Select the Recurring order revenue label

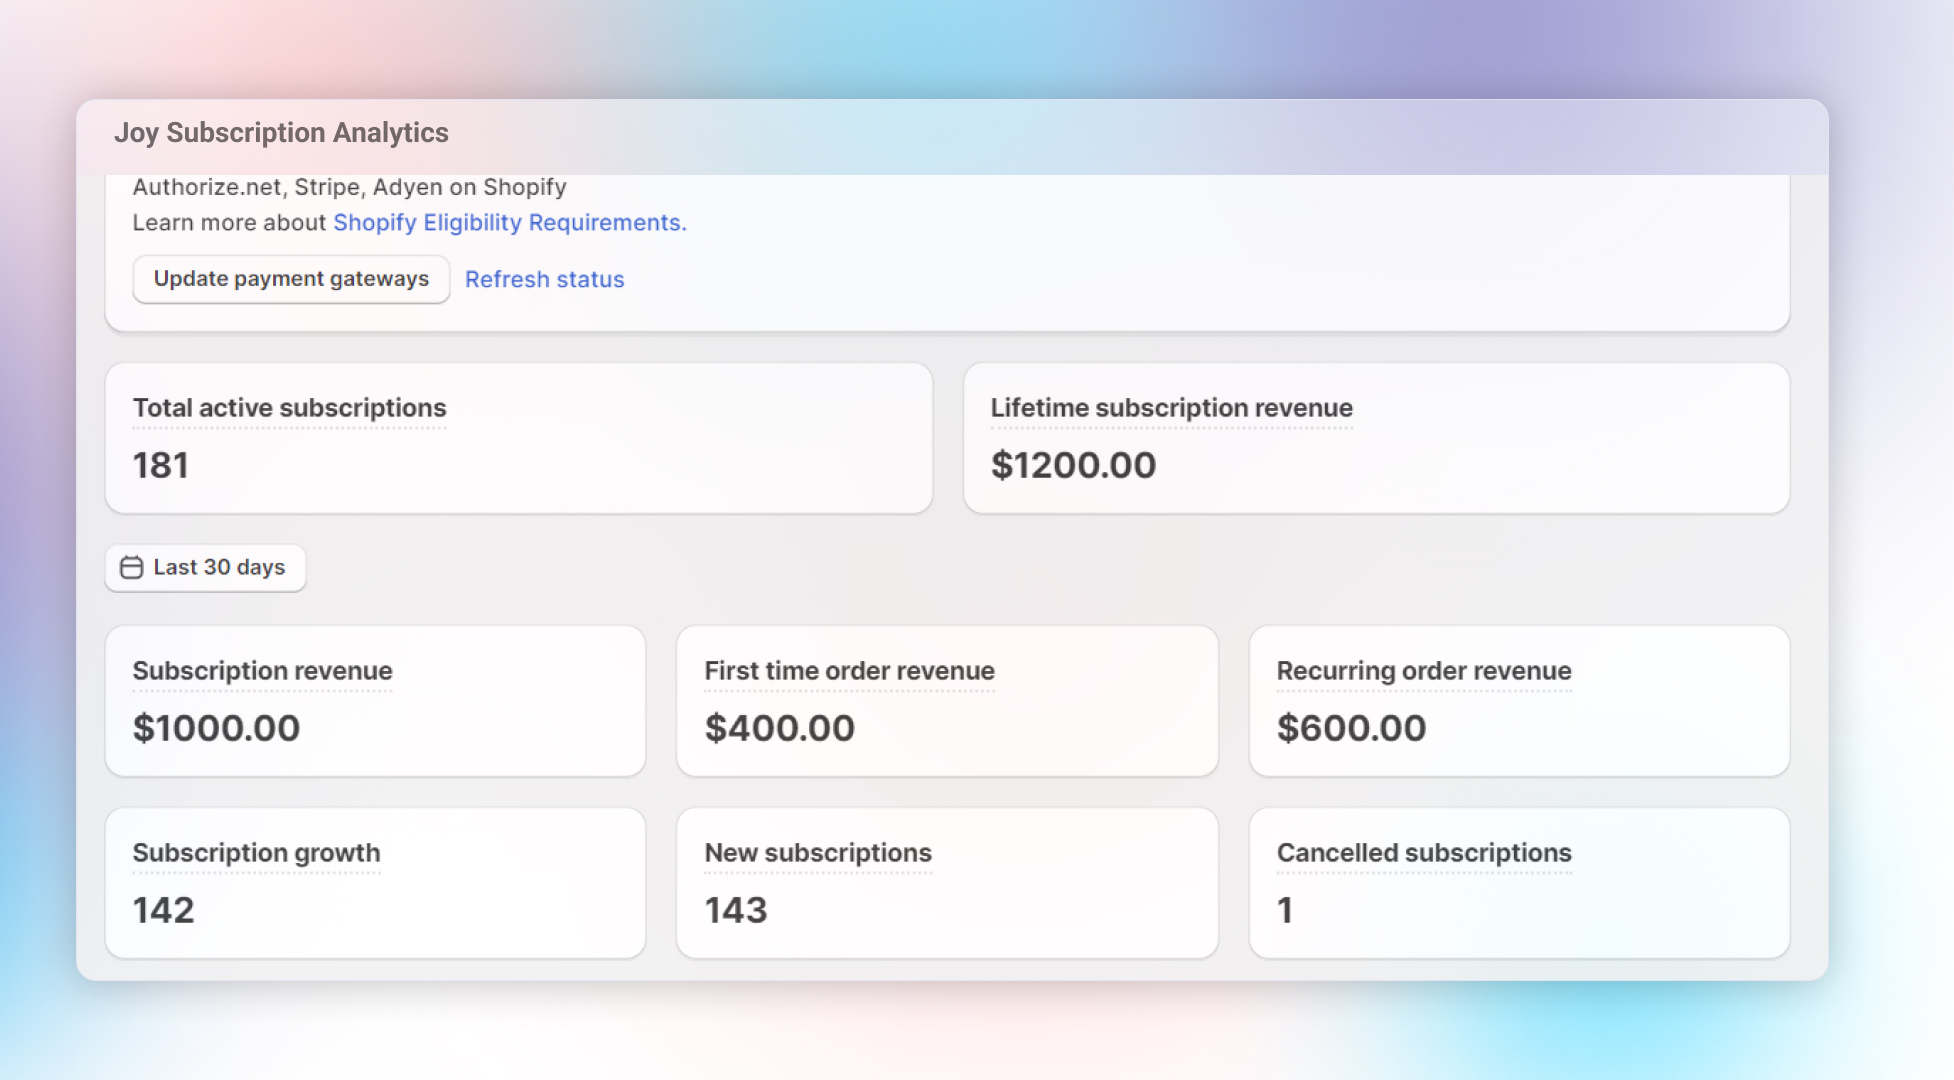(x=1424, y=671)
